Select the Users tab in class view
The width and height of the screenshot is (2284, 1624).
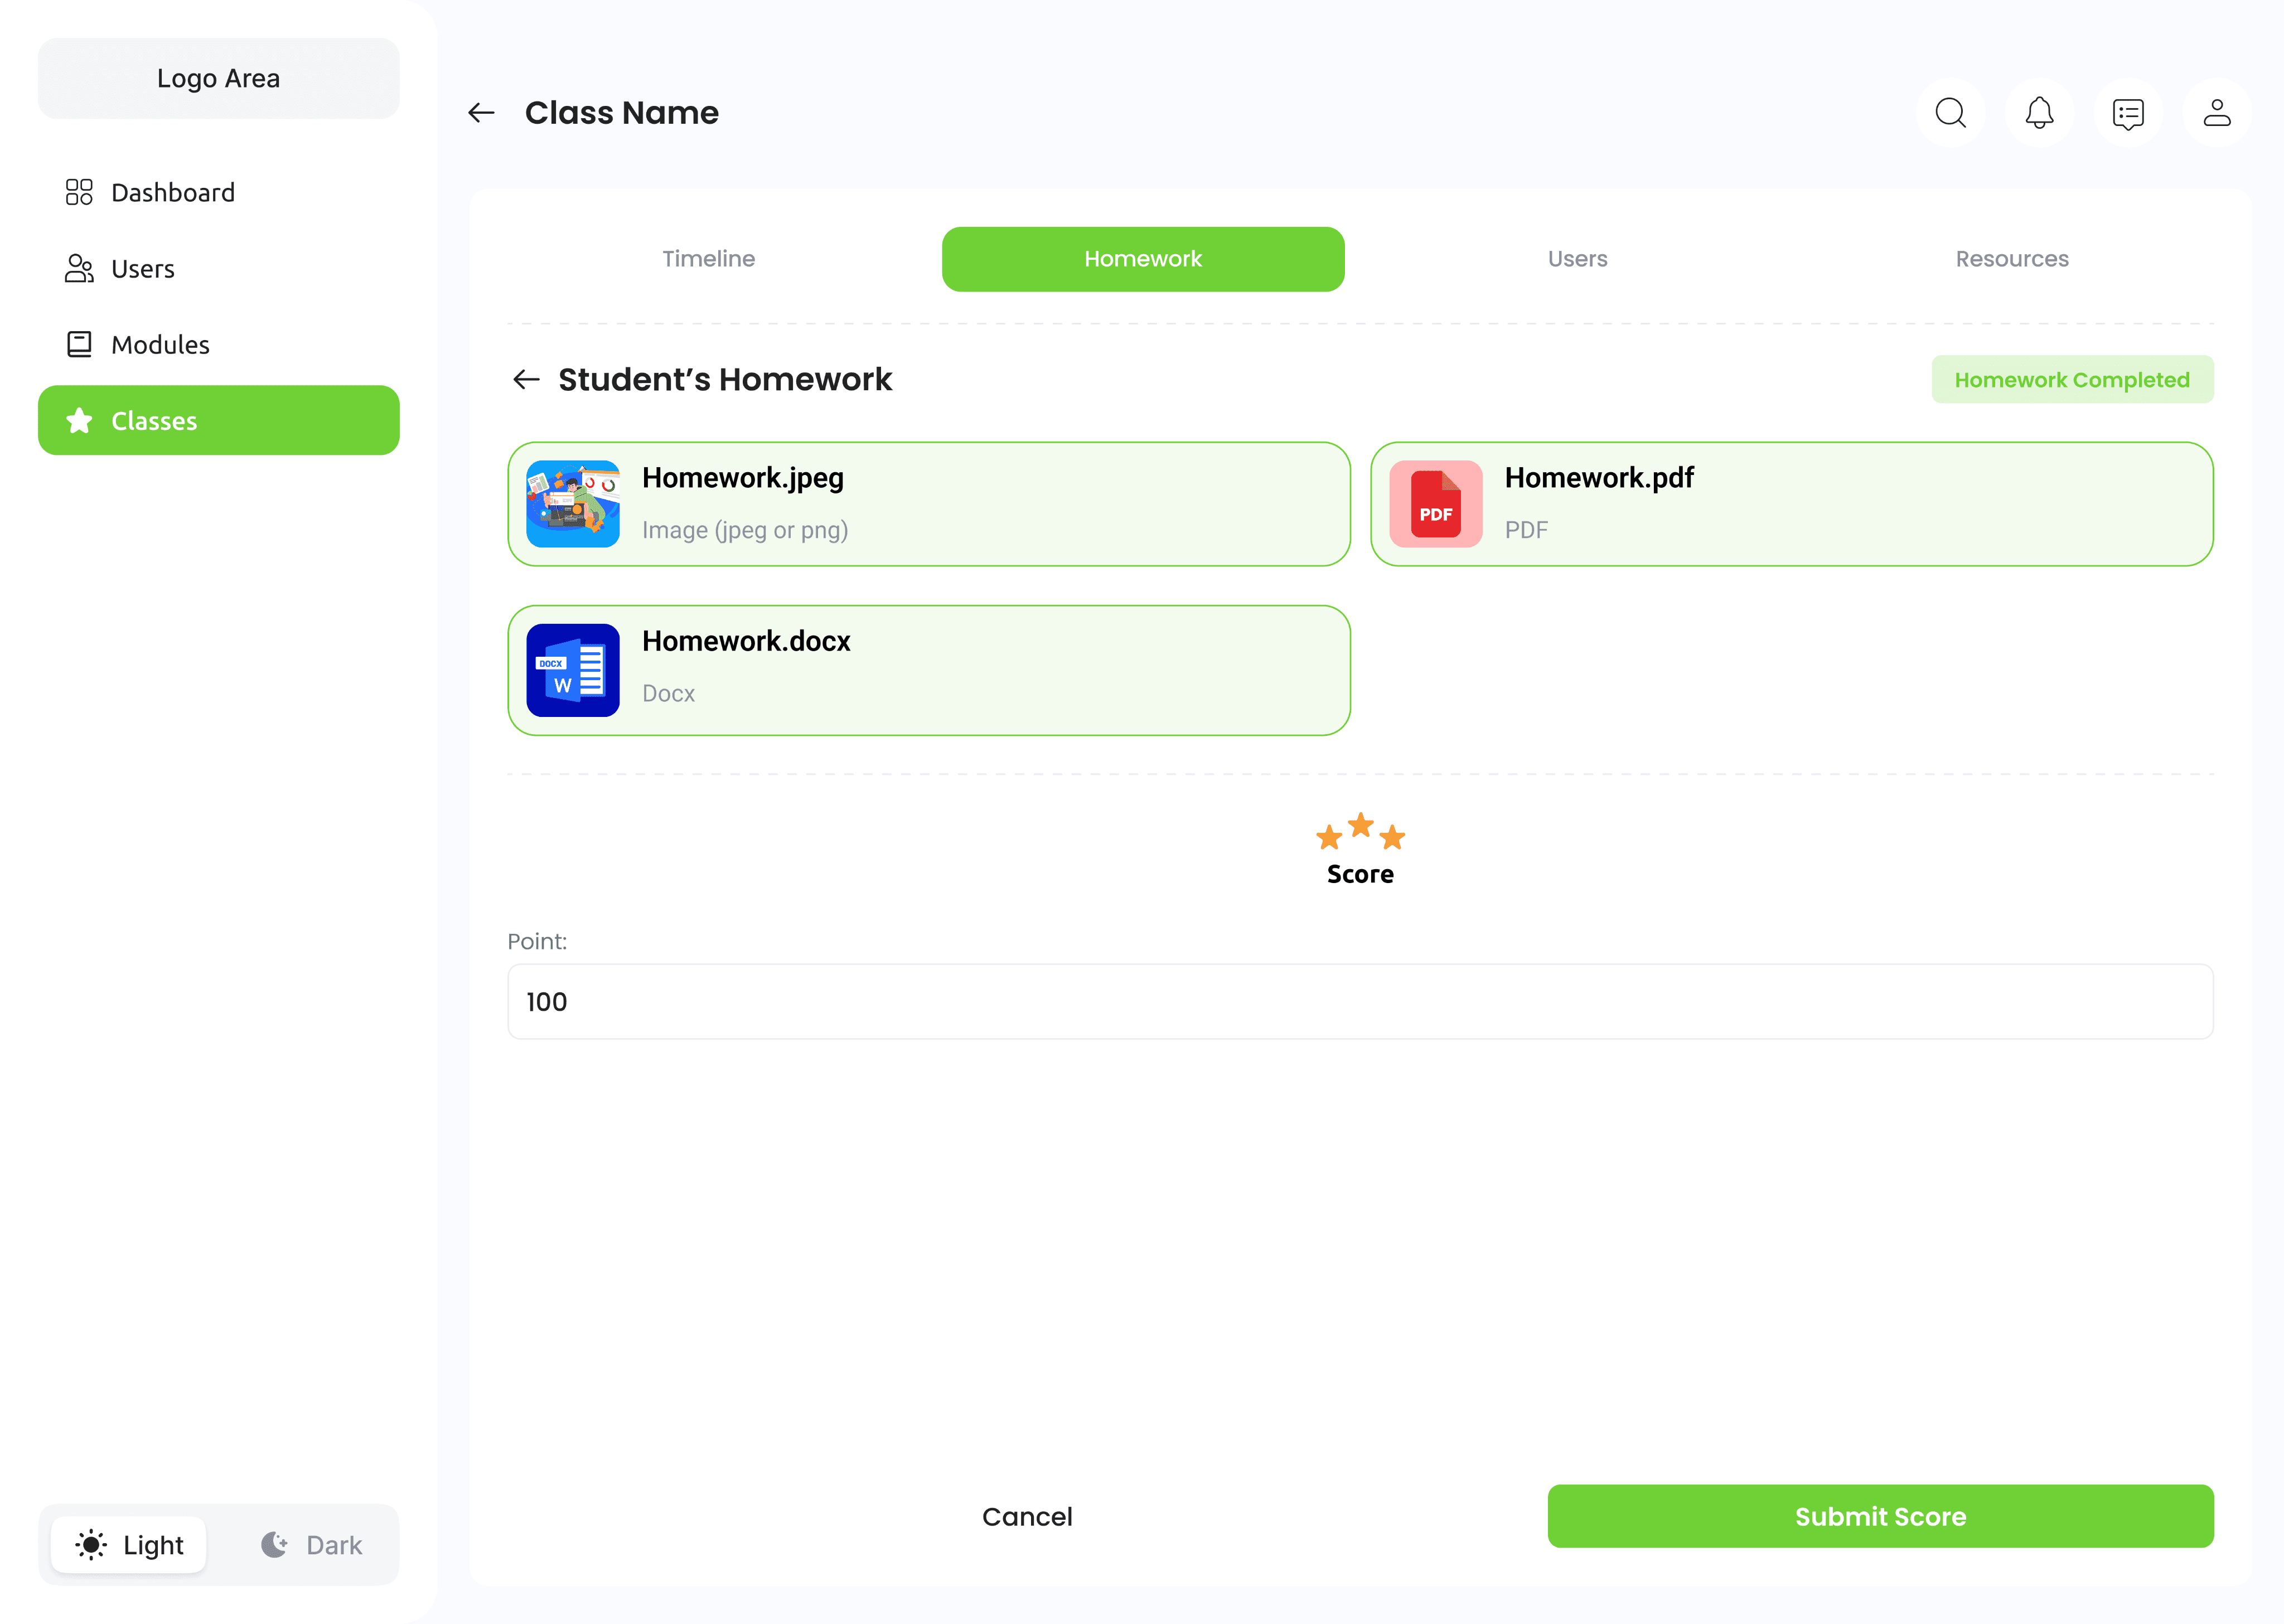pos(1577,259)
